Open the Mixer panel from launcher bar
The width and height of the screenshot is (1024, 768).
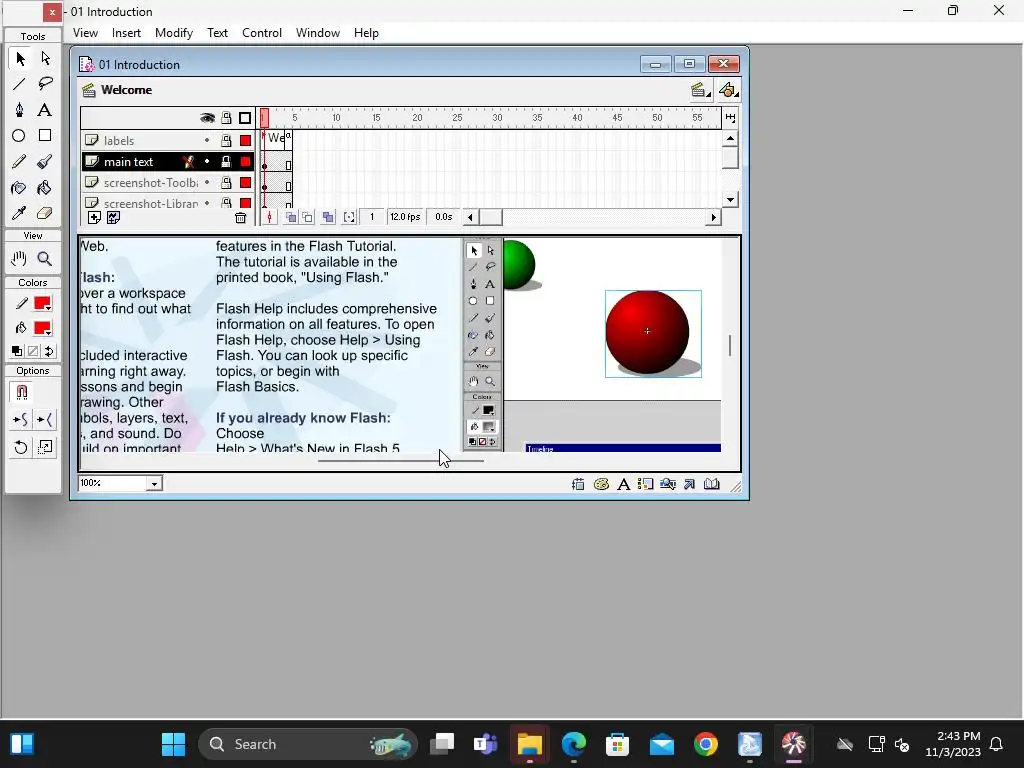click(x=601, y=484)
